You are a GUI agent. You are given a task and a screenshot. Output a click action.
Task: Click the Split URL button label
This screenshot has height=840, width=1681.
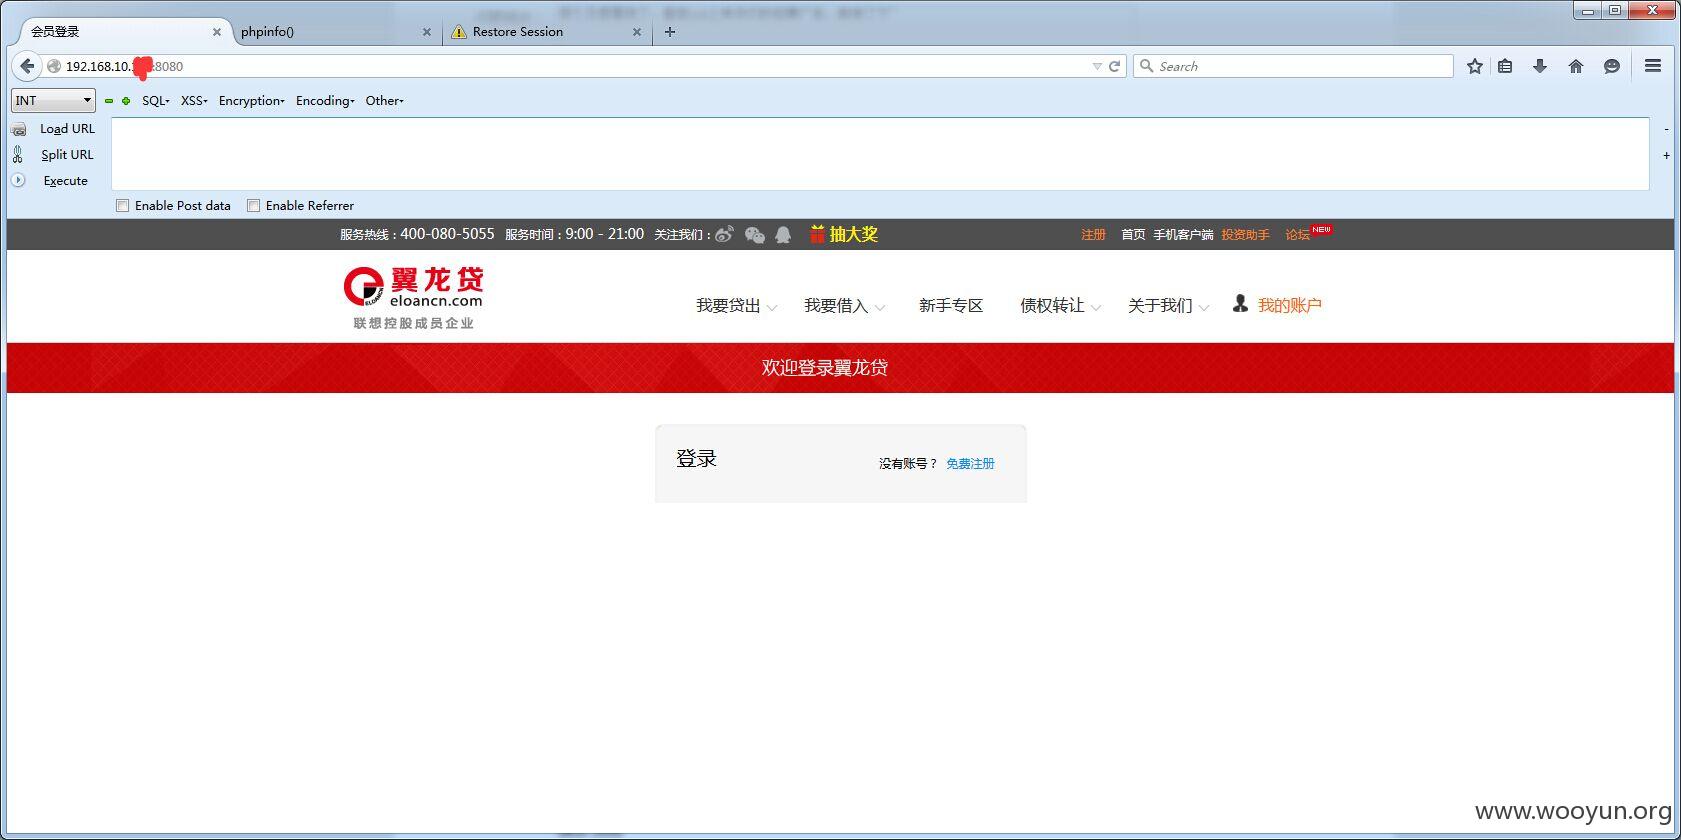[x=67, y=155]
